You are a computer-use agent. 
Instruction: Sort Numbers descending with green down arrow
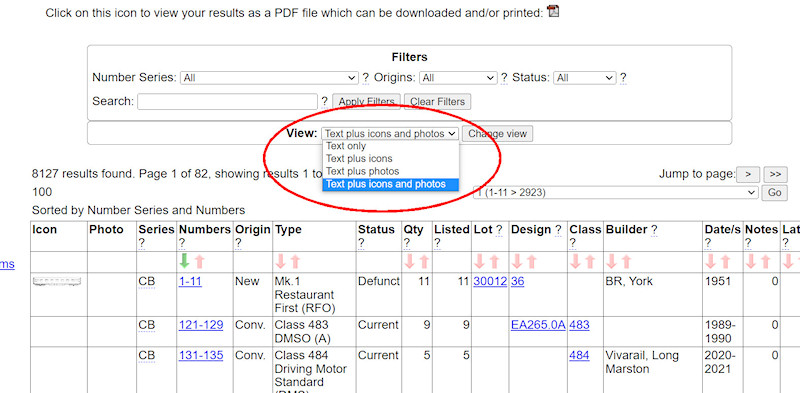pos(185,261)
